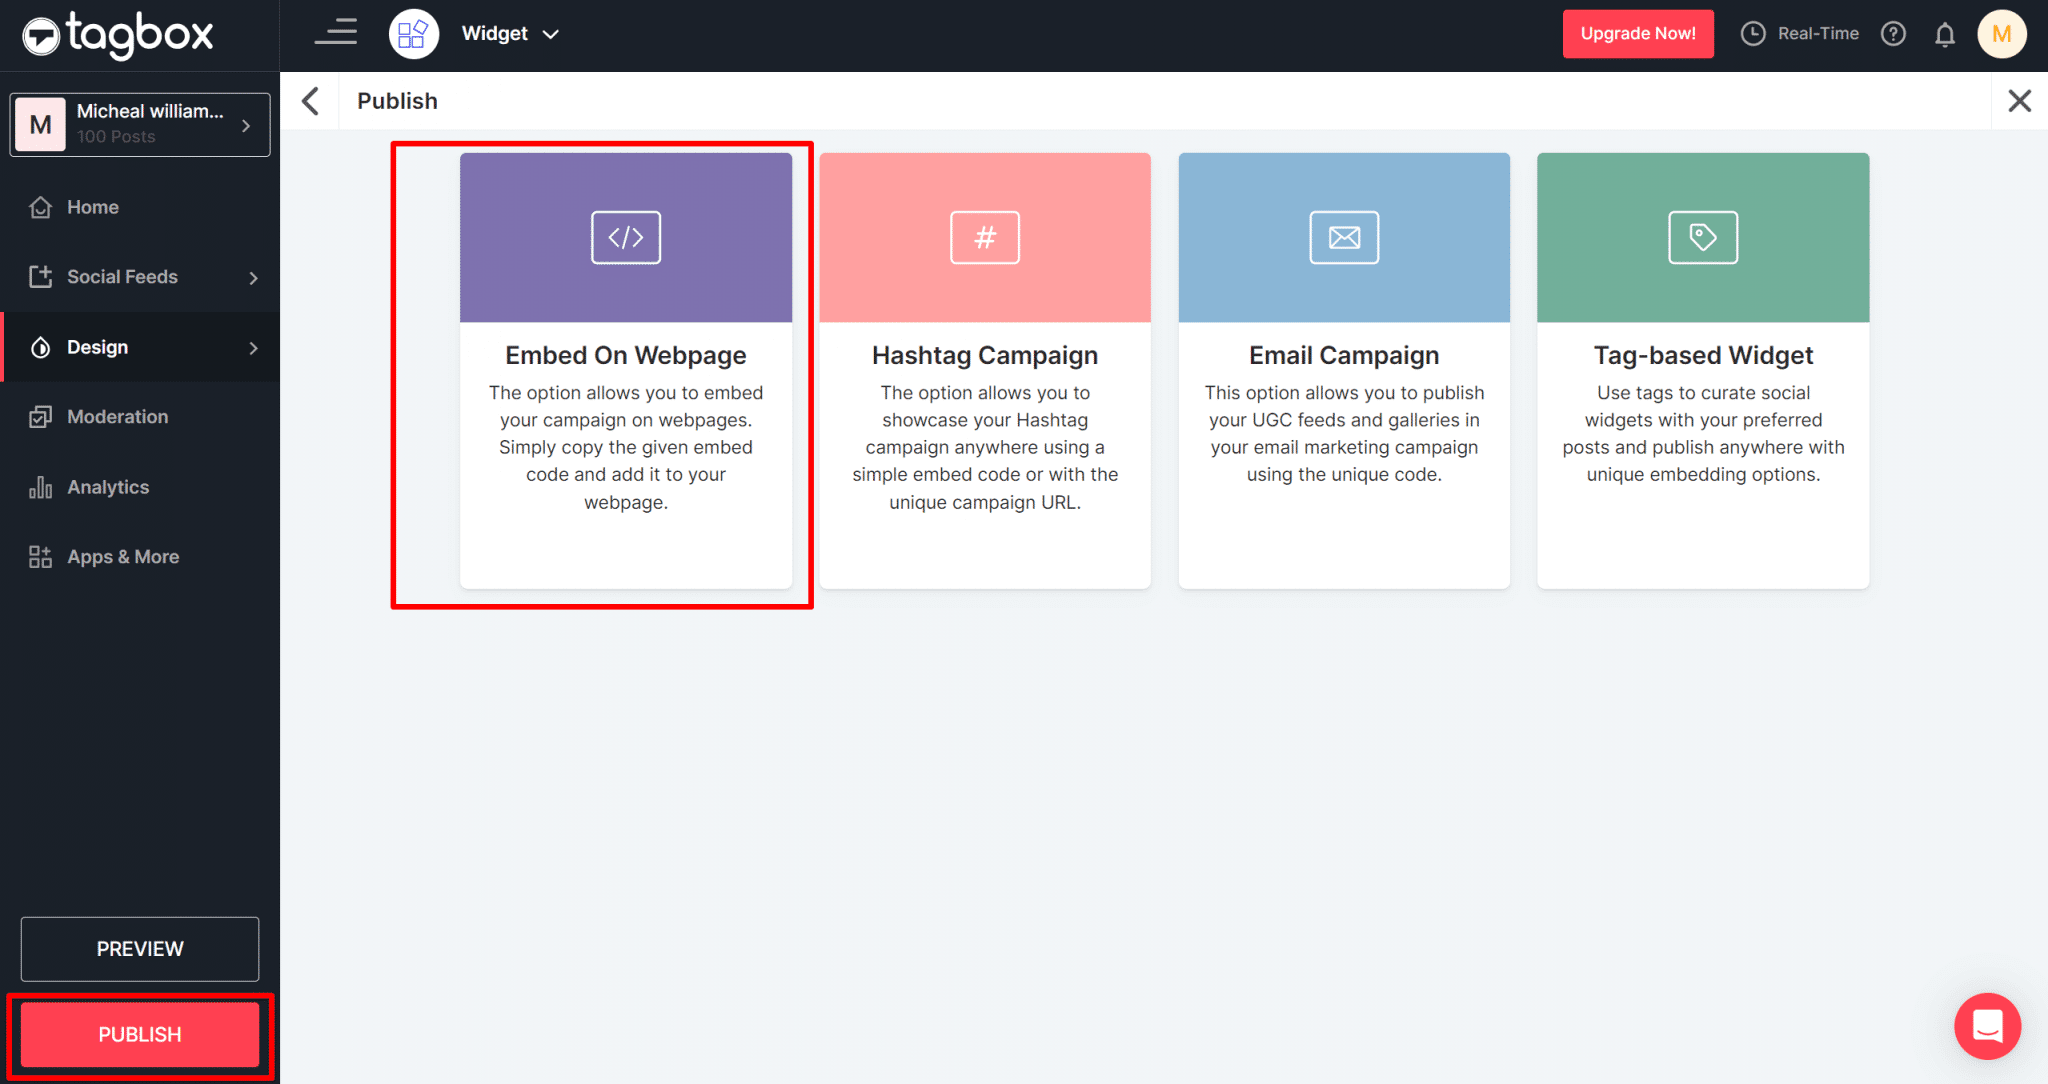Viewport: 2048px width, 1084px height.
Task: Click the Upgrade Now! button
Action: point(1637,33)
